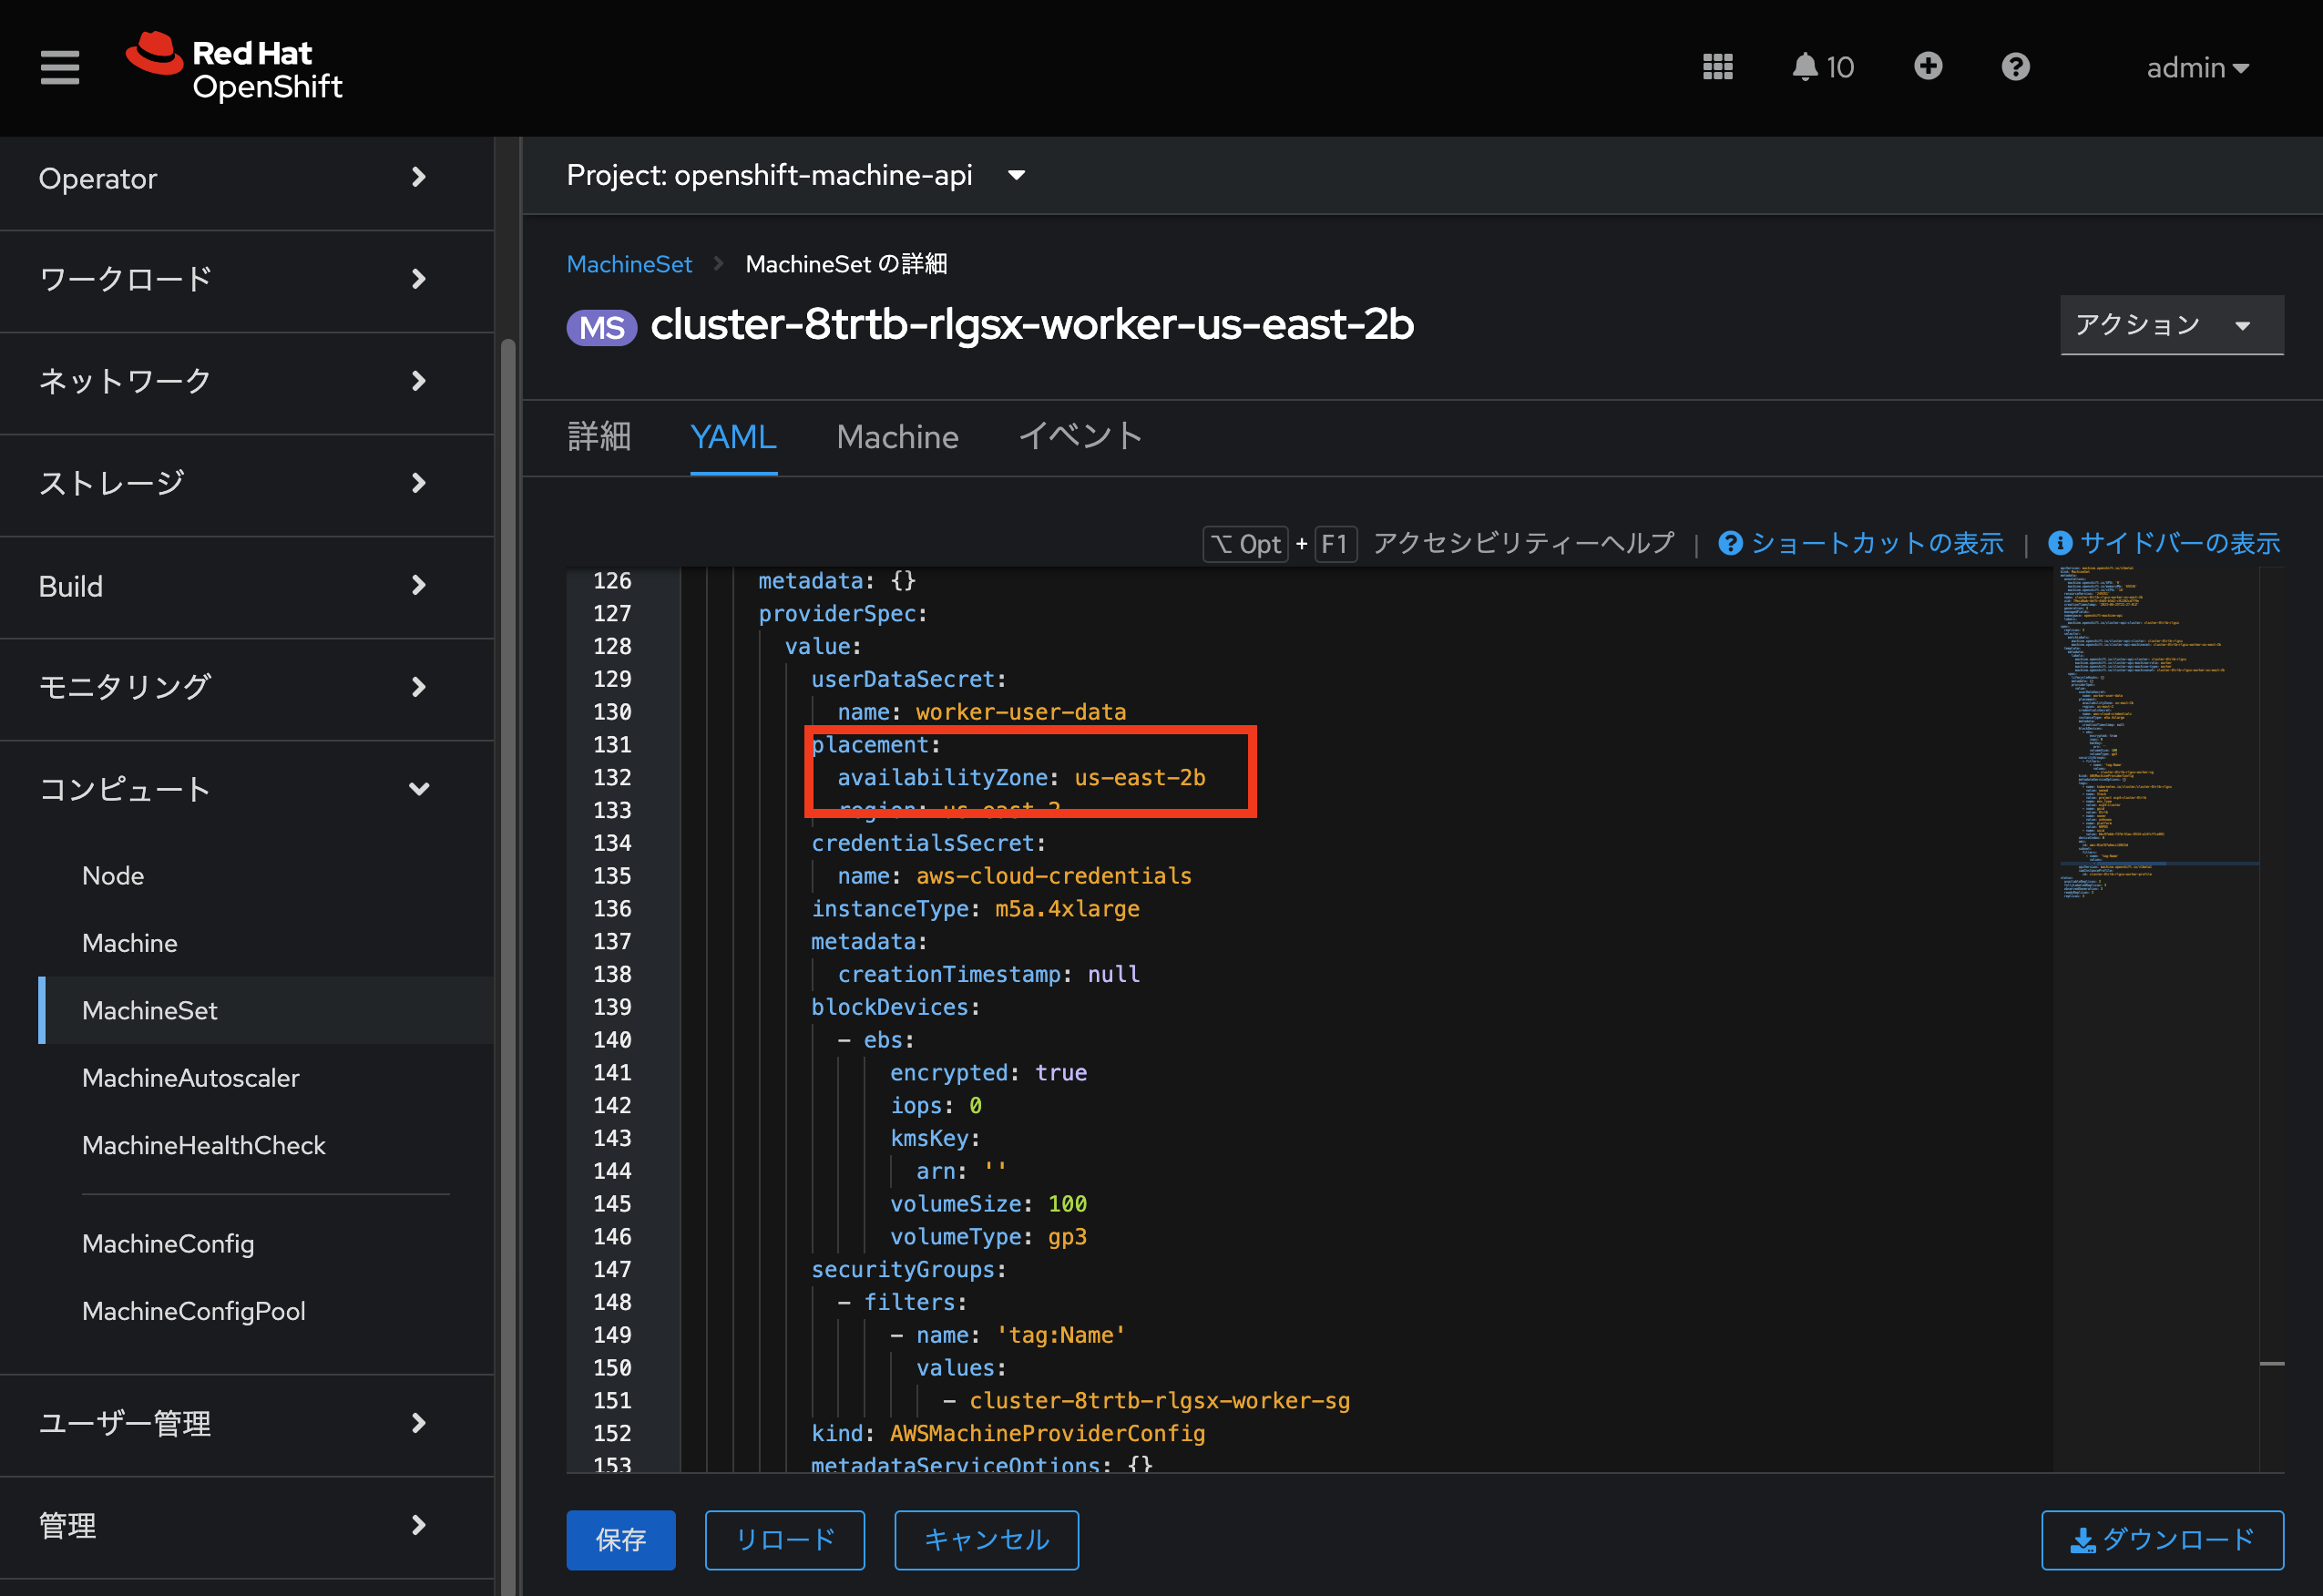
Task: Click cluster-8trtb-rlgsx-worker-sg value
Action: click(x=1160, y=1400)
